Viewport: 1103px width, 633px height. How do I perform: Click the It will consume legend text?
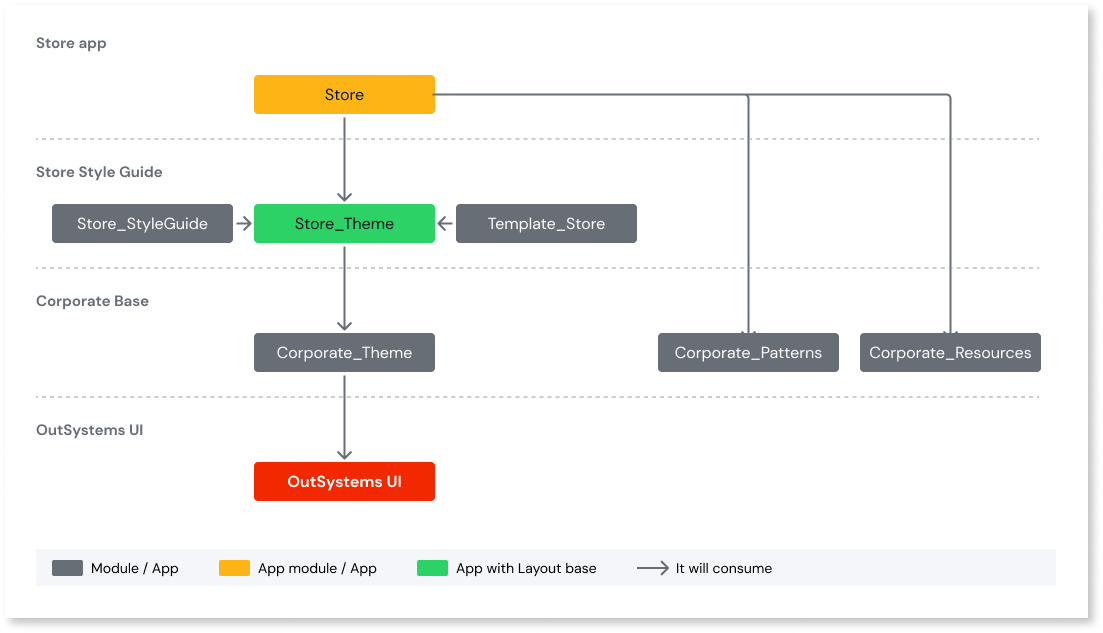(x=724, y=568)
